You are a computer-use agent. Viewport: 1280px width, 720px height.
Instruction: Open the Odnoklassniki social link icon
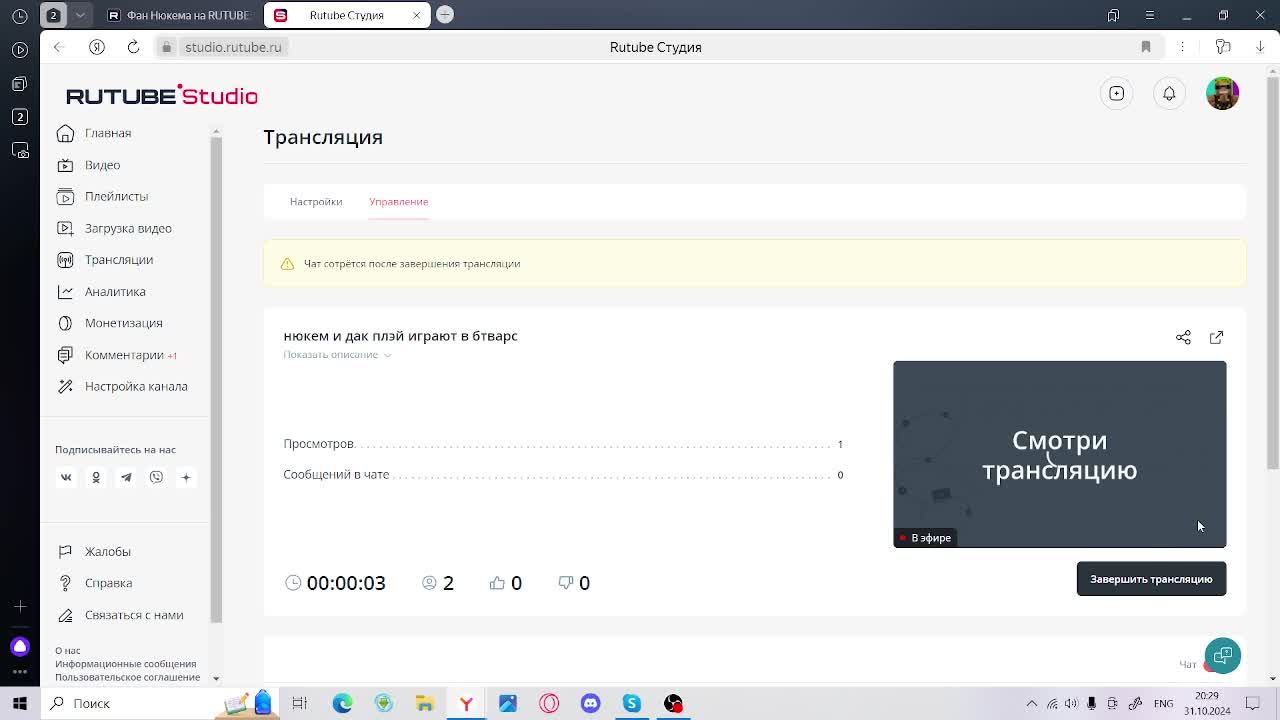96,477
